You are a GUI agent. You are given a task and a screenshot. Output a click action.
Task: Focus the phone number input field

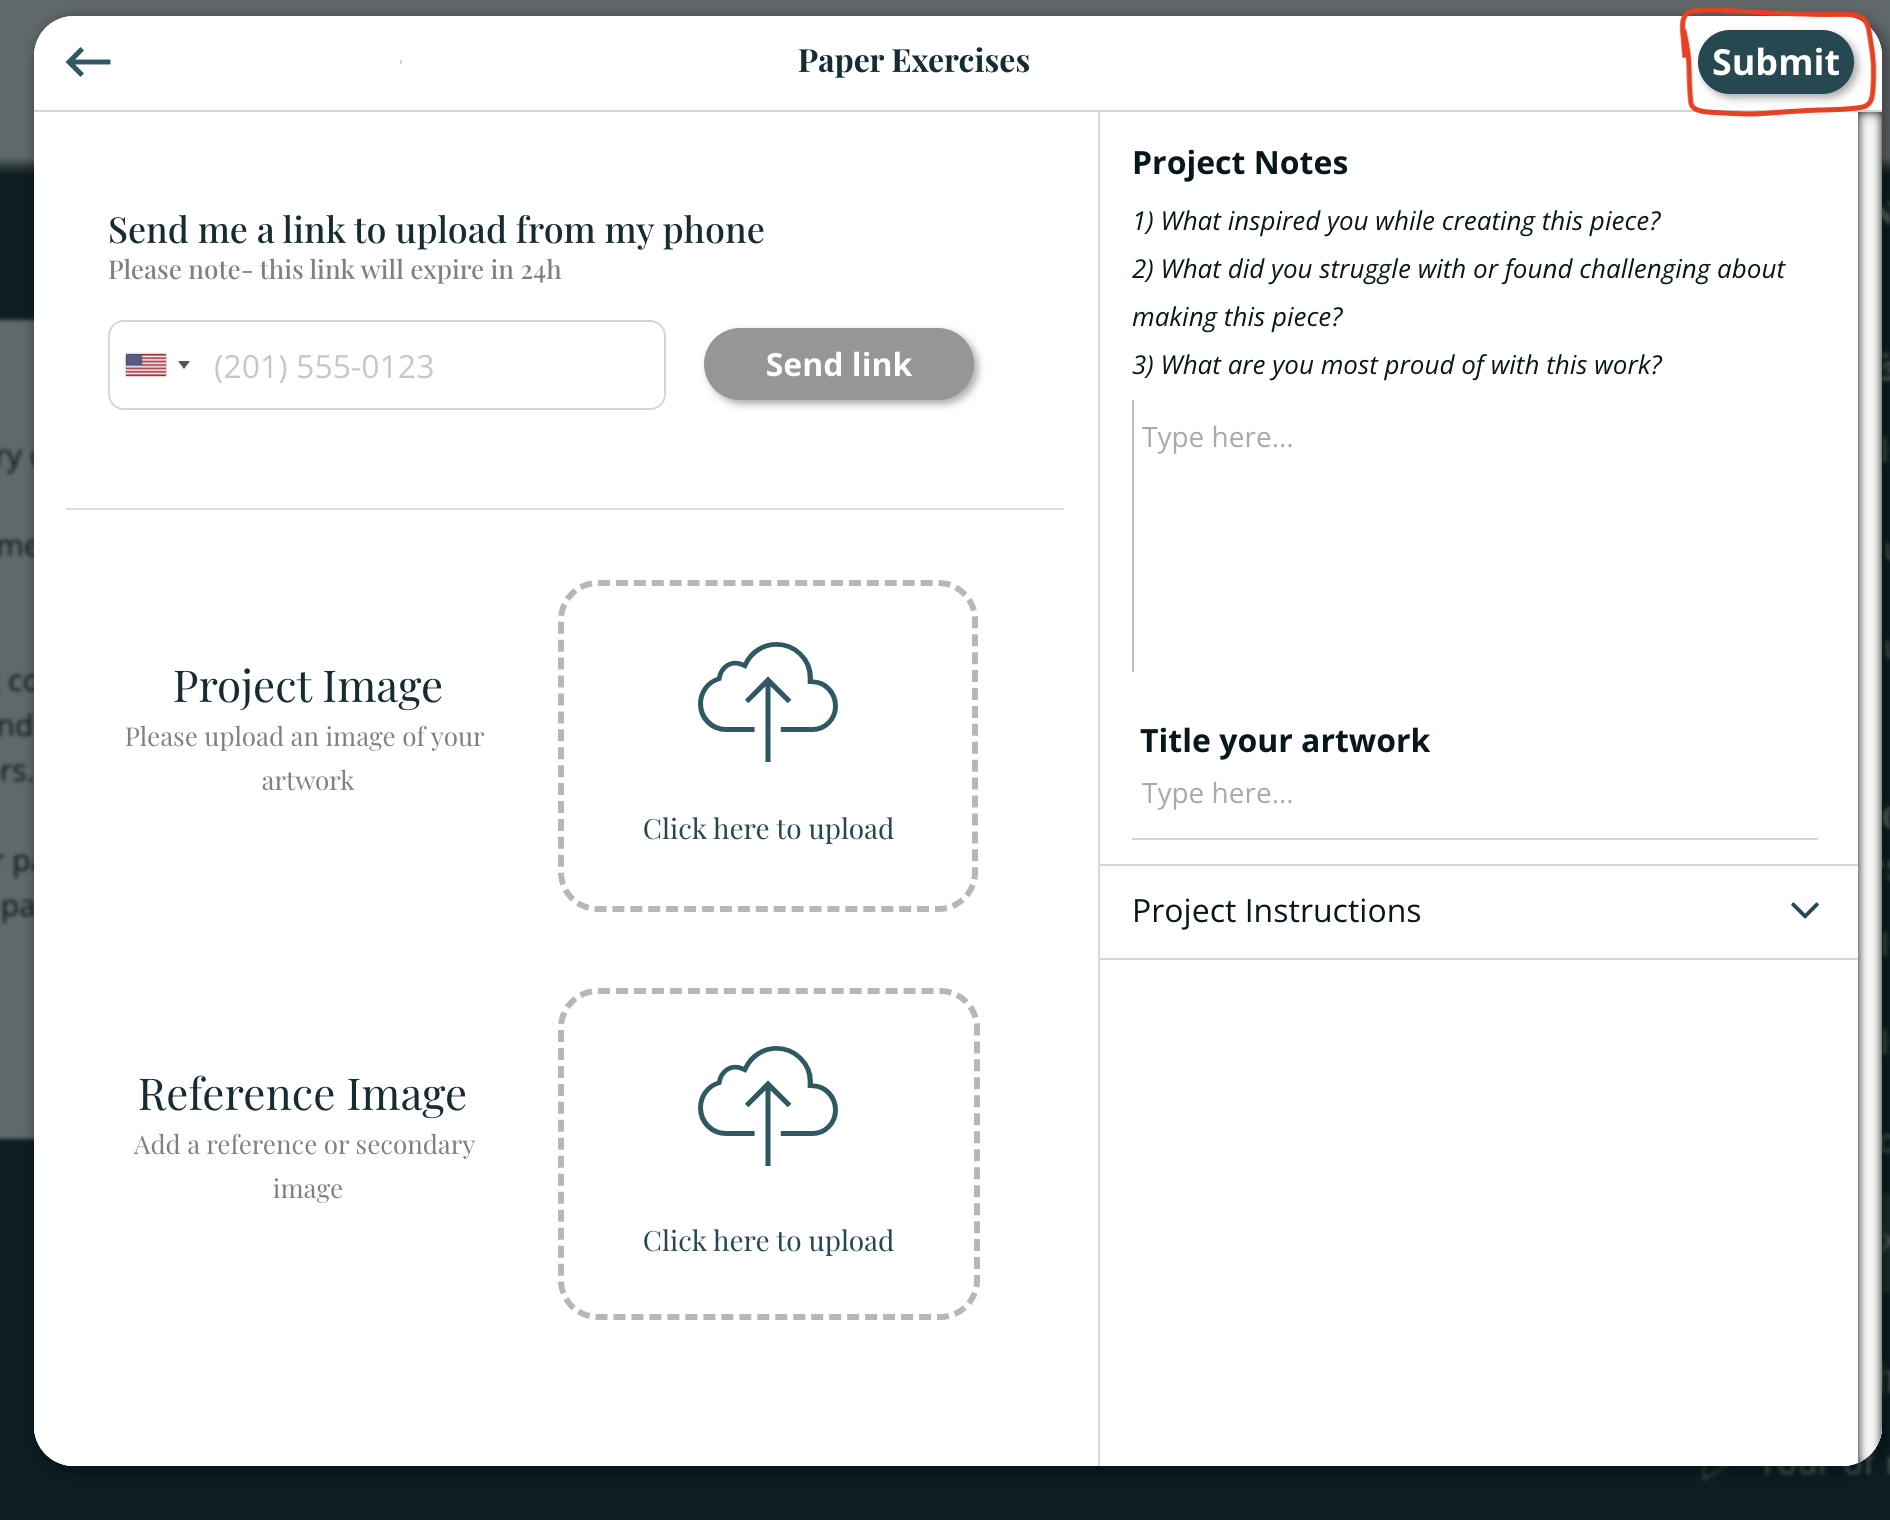coord(387,365)
